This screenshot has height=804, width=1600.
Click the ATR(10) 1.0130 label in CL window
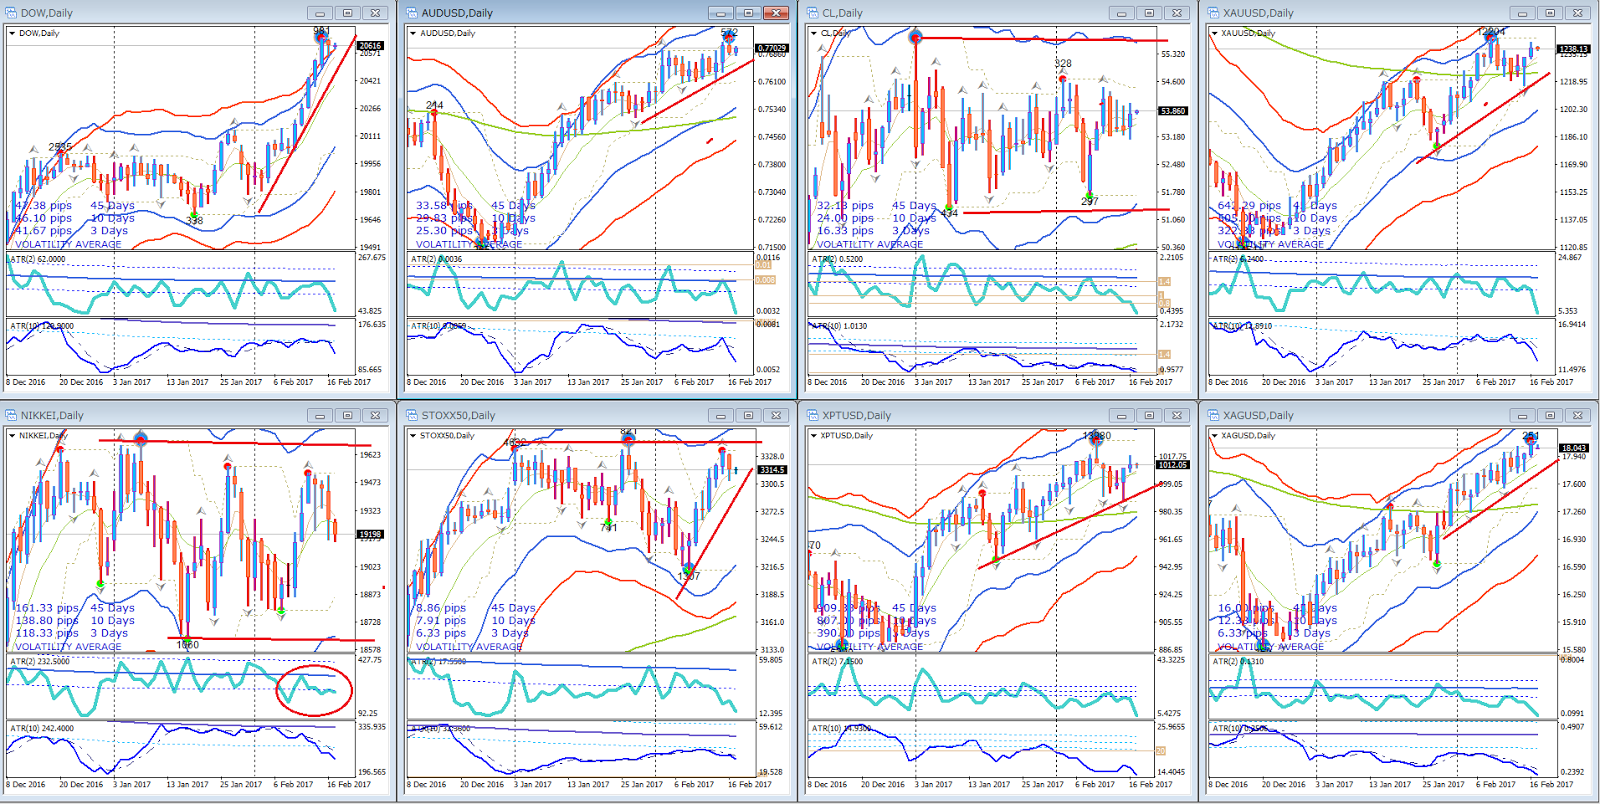(840, 326)
